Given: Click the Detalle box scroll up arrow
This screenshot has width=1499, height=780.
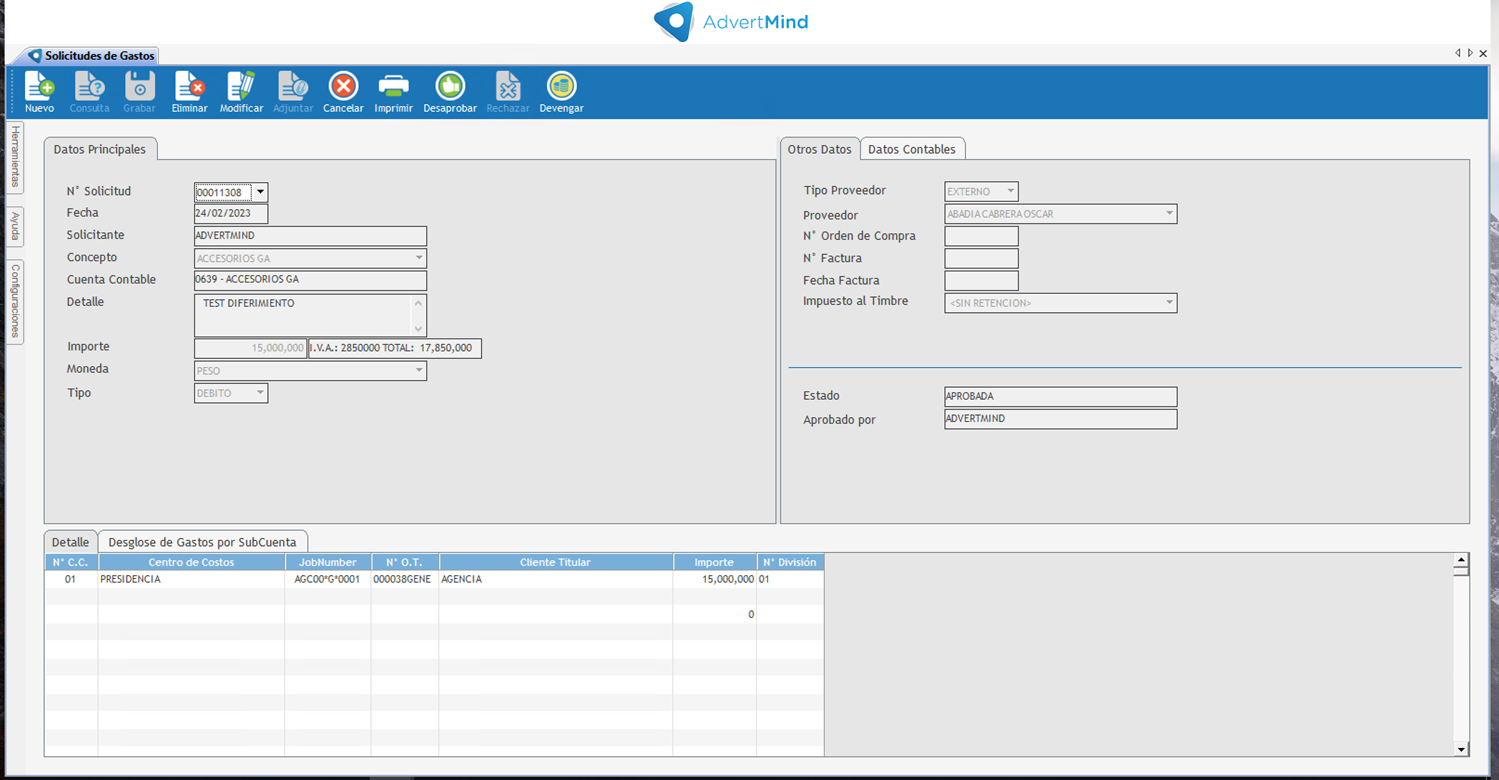Looking at the screenshot, I should [419, 303].
